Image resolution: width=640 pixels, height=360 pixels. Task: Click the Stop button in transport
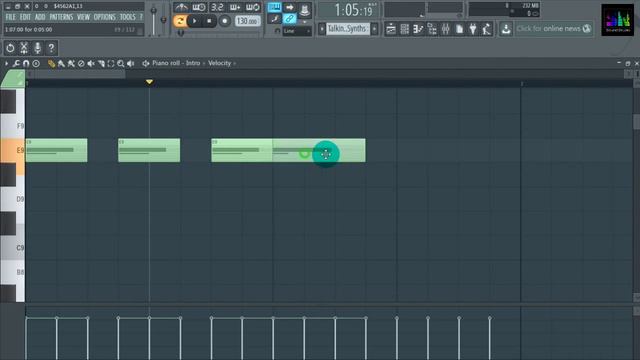(x=209, y=21)
